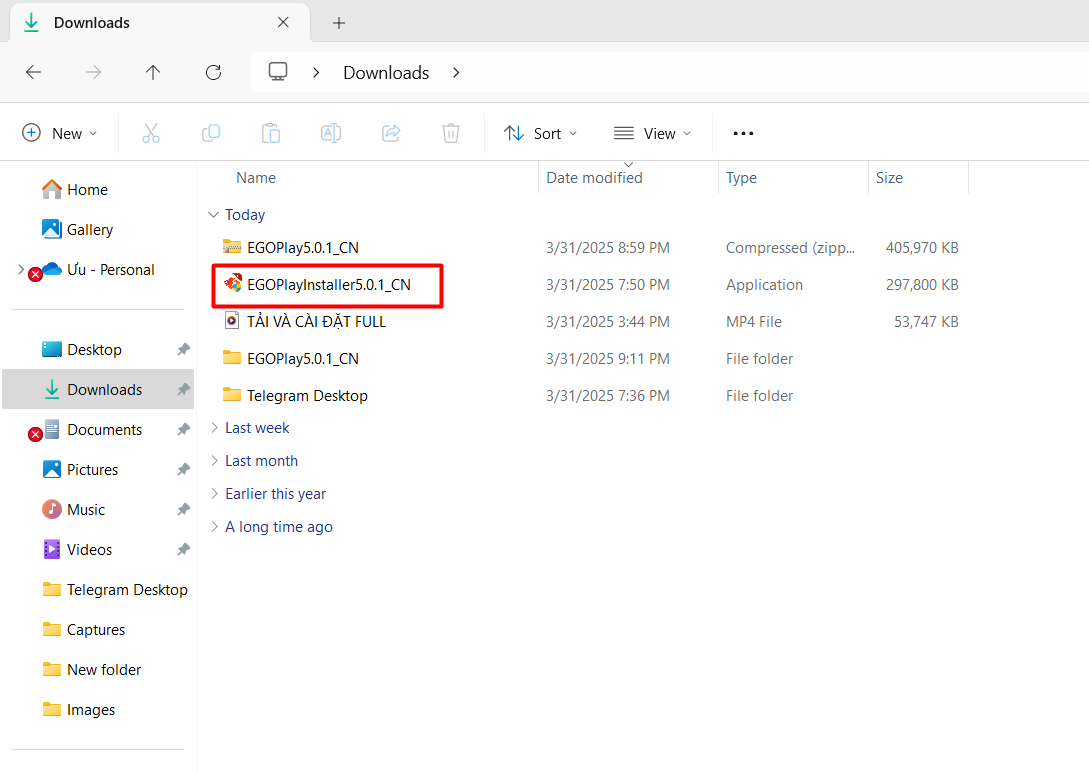Expand the A long time ago group
Viewport: 1089px width, 773px height.
(x=215, y=526)
